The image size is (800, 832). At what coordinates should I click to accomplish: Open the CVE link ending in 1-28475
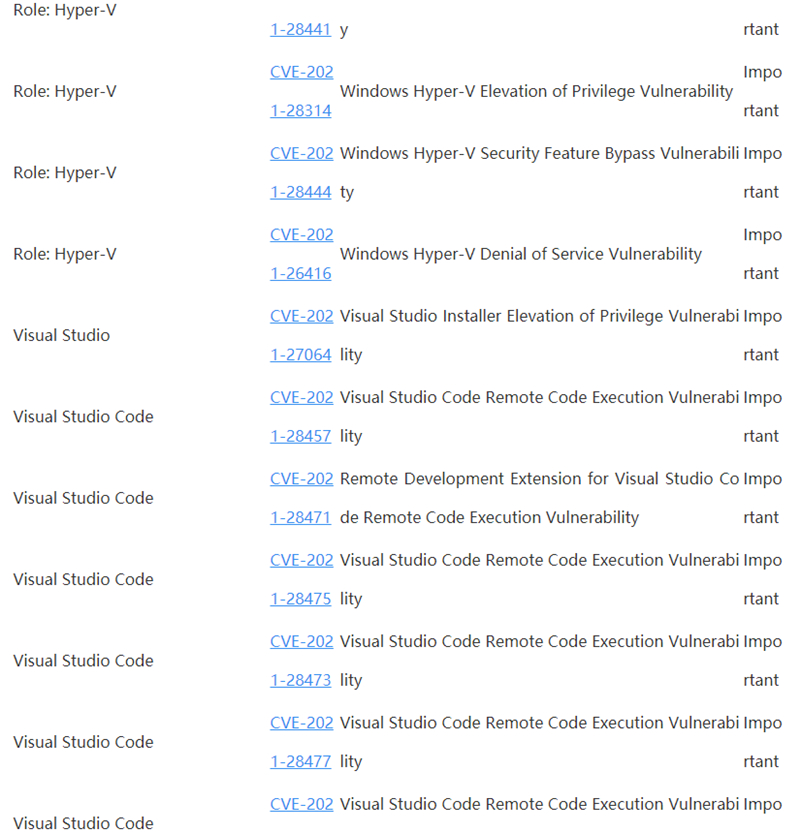pos(300,599)
